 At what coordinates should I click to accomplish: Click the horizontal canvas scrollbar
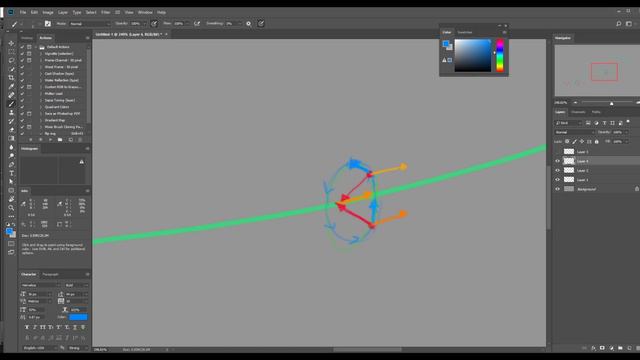point(367,349)
